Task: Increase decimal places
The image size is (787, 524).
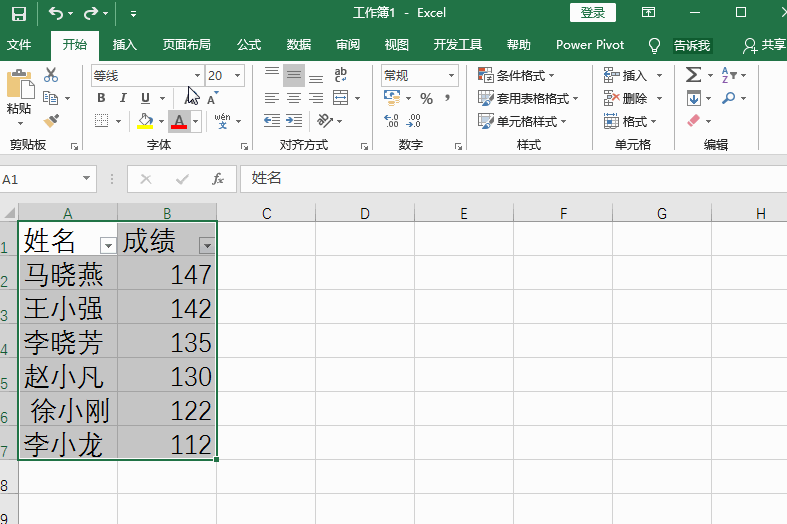Action: click(x=391, y=120)
